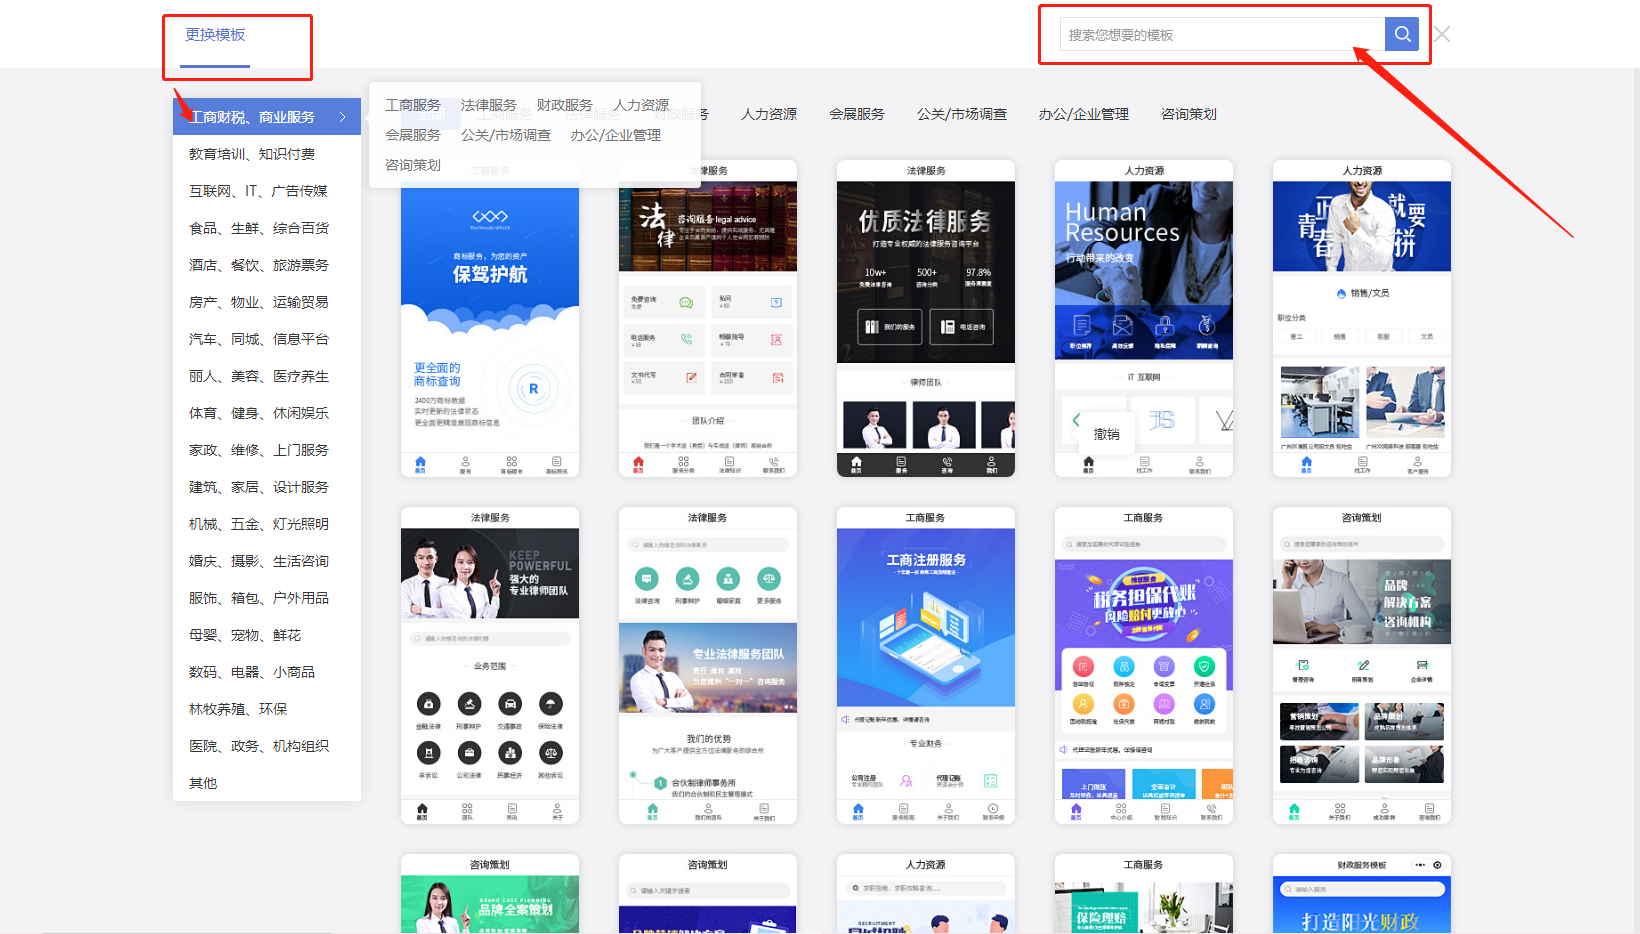Open the 品牌全案策划 template thumbnail
The width and height of the screenshot is (1640, 934).
[x=490, y=894]
